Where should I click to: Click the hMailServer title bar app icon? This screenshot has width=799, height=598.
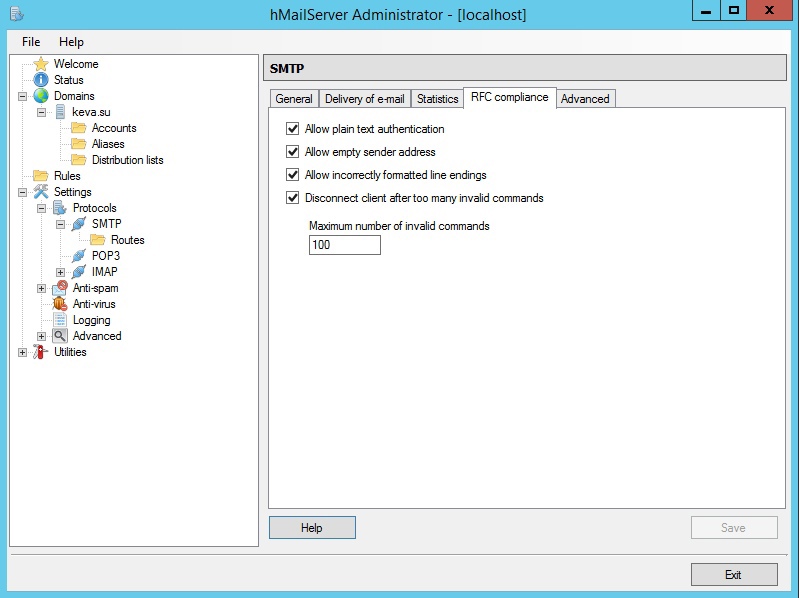point(17,14)
